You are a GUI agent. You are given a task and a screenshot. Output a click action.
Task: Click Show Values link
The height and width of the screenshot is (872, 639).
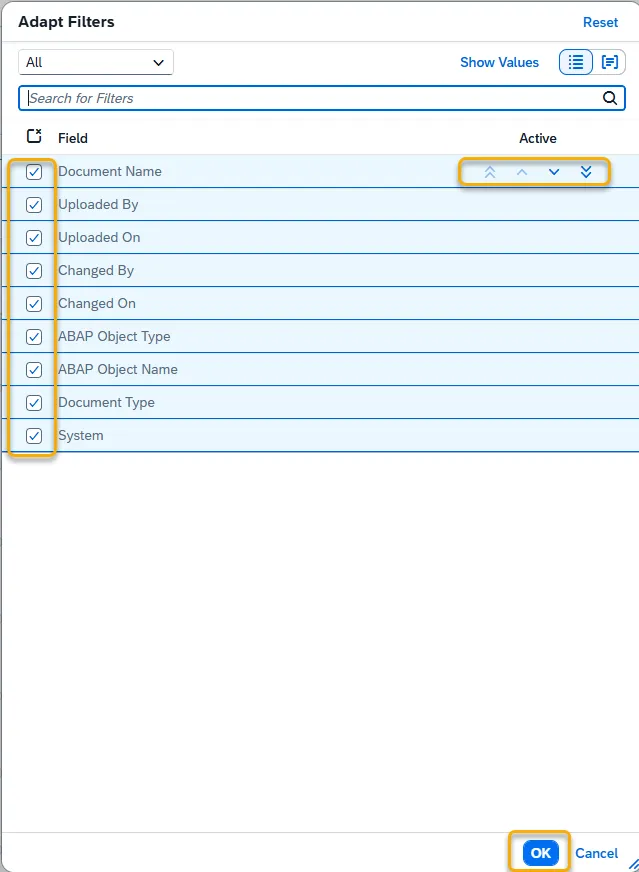(499, 62)
